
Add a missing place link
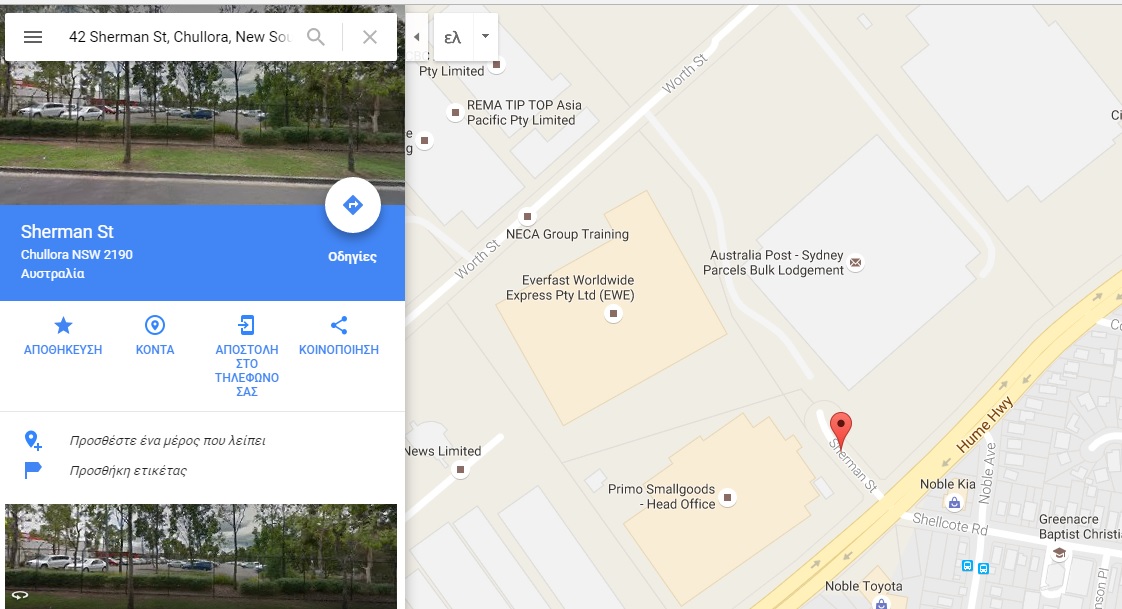pos(167,441)
